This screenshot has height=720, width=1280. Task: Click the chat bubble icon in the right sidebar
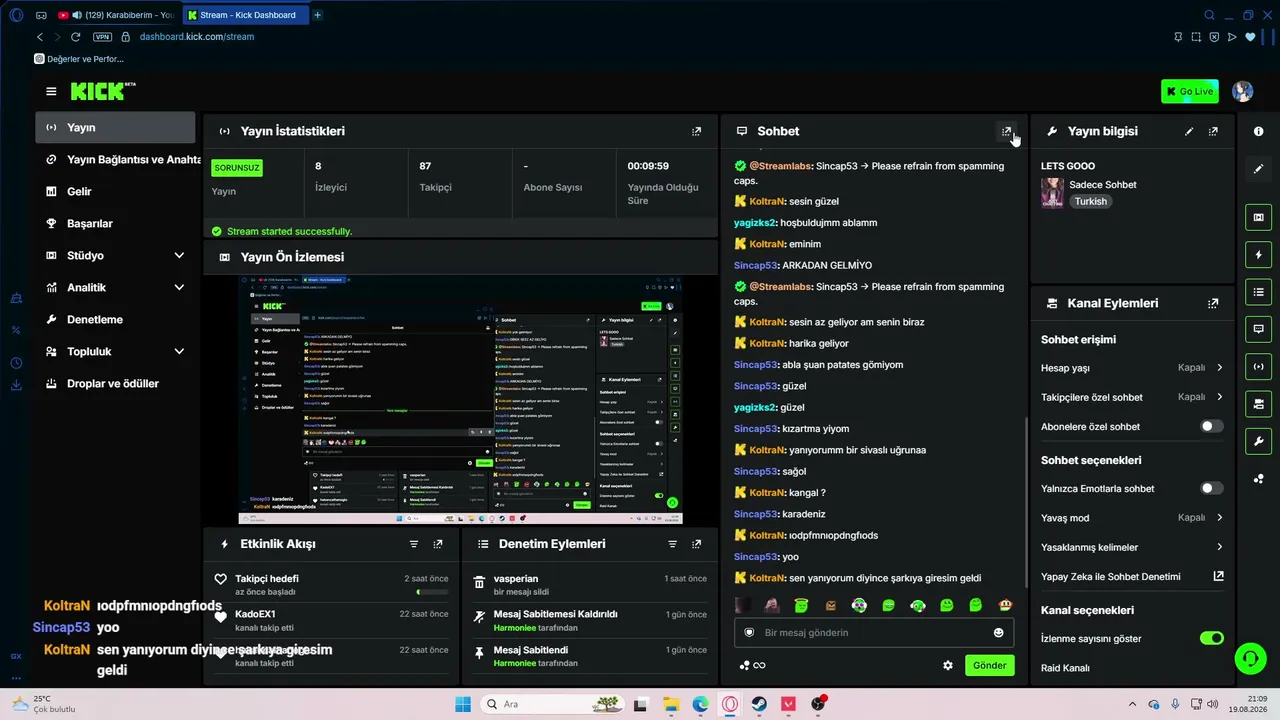pyautogui.click(x=1259, y=328)
